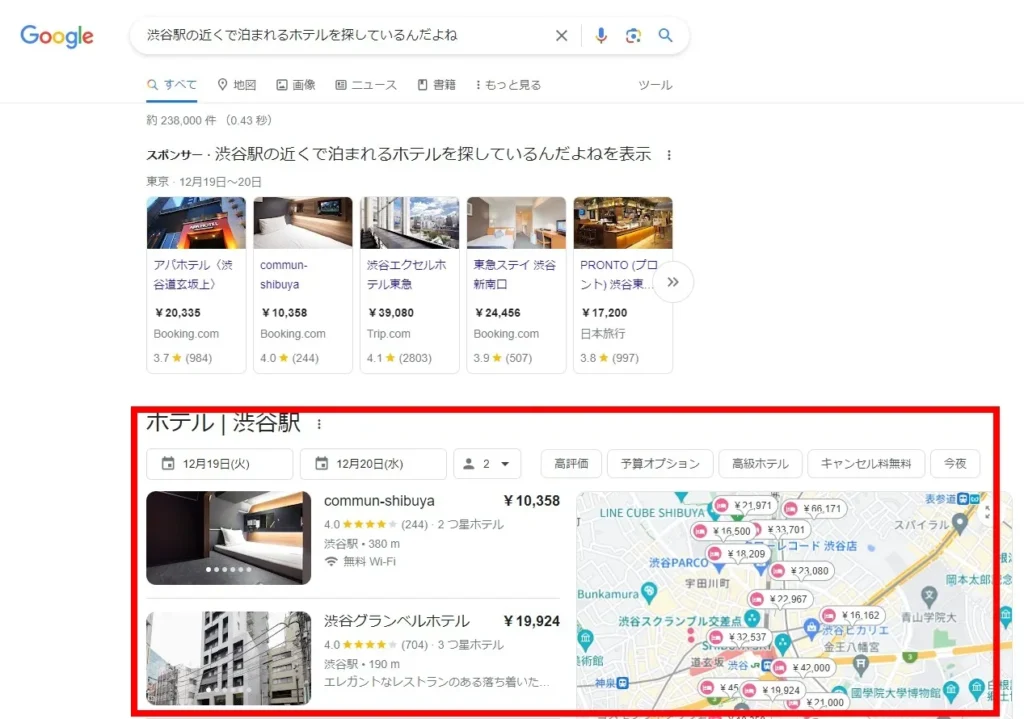Apply the 予算オプション filter chip

tap(660, 464)
